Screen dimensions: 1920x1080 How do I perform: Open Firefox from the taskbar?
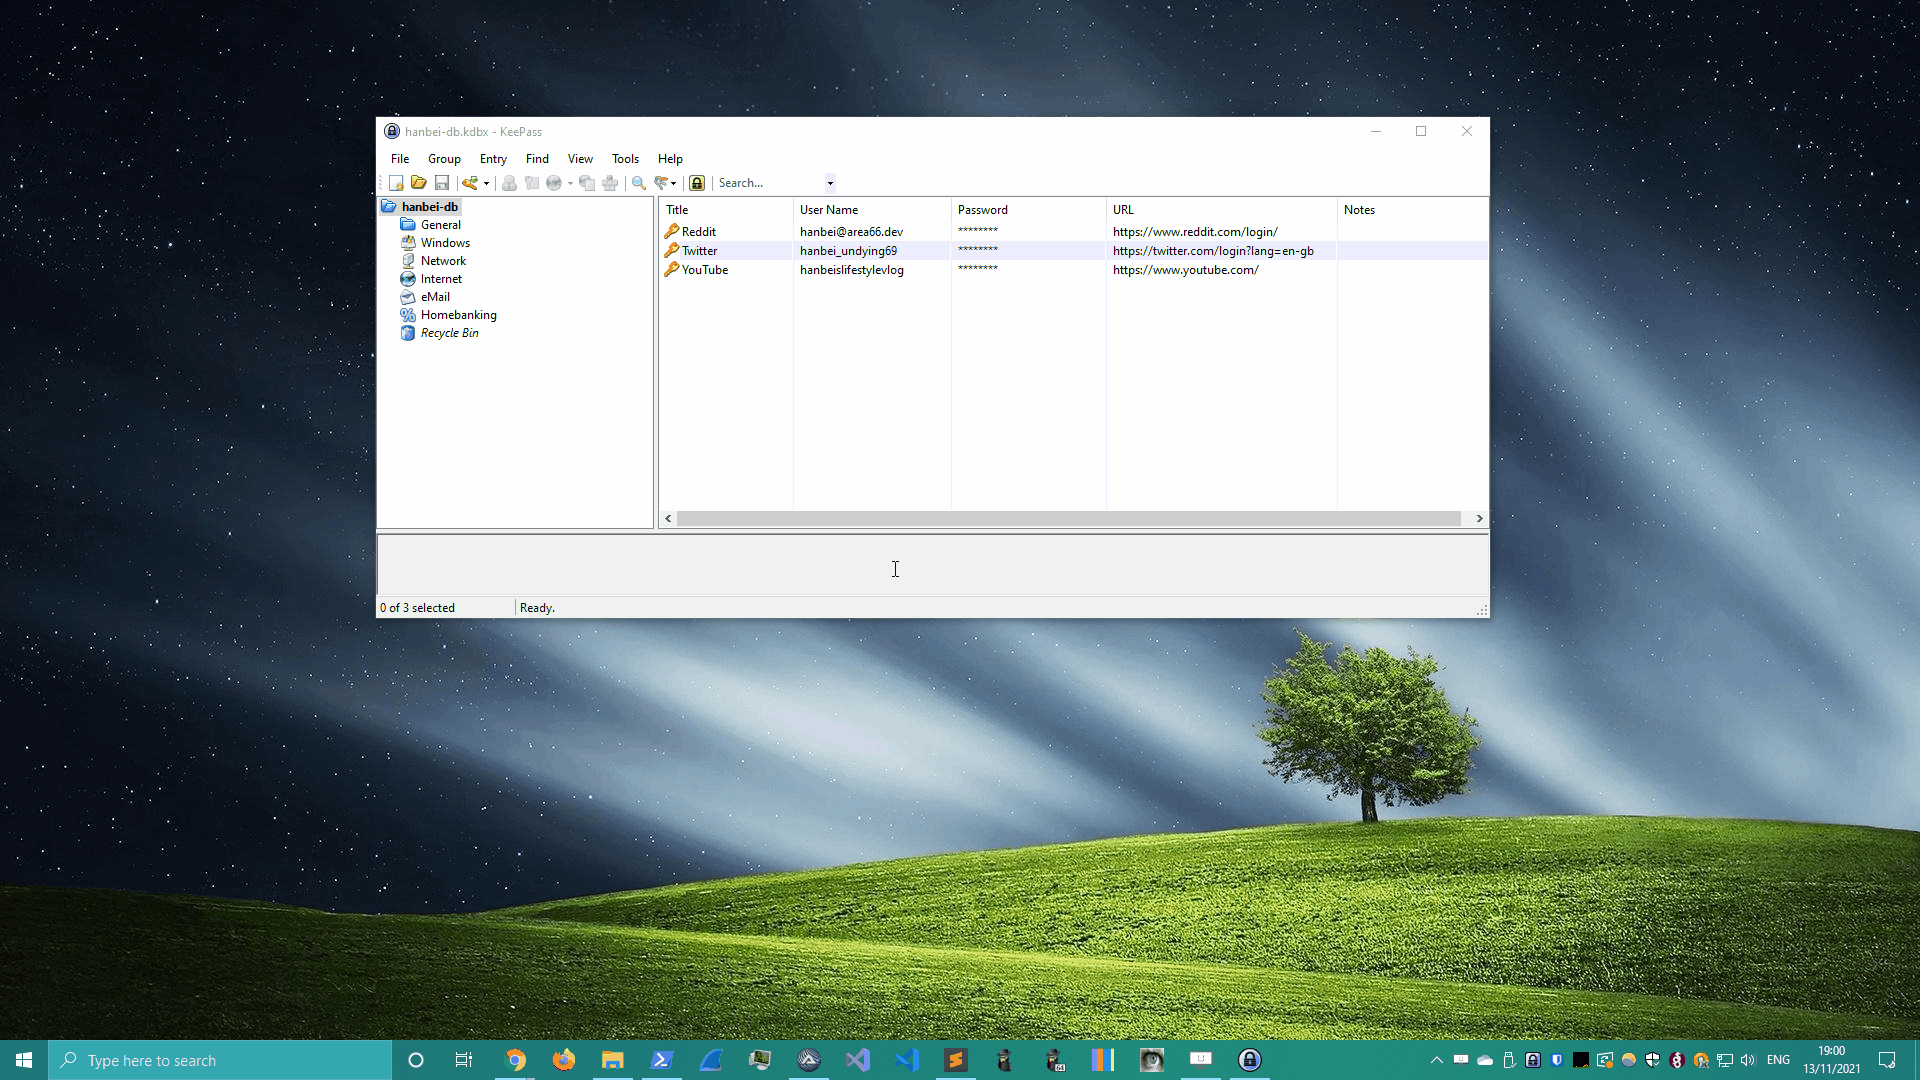pyautogui.click(x=564, y=1060)
